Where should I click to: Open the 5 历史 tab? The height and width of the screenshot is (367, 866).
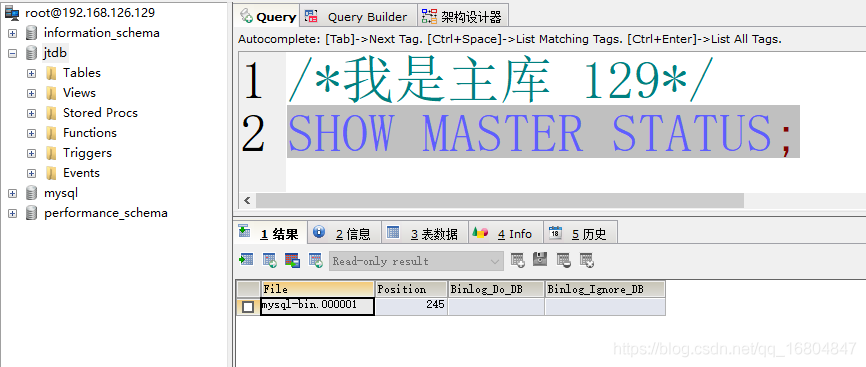pos(580,234)
